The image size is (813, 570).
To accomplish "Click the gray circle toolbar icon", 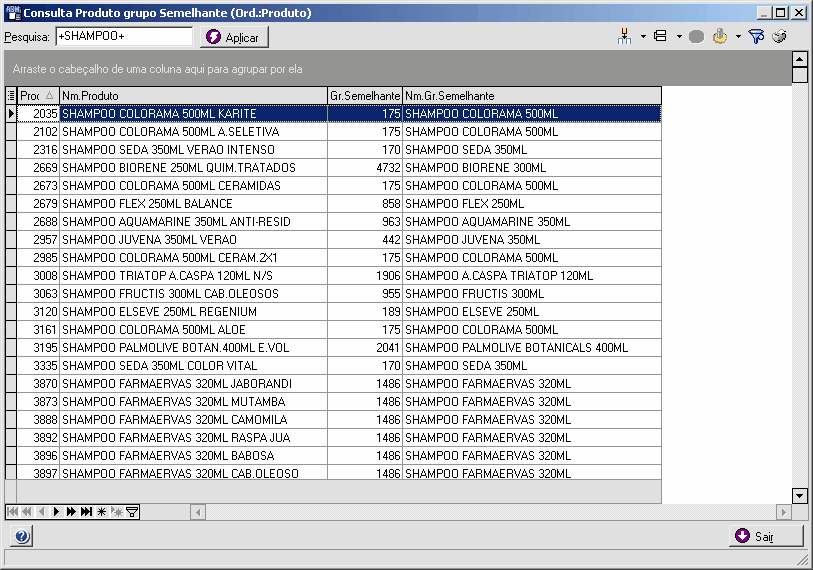I will click(x=696, y=36).
